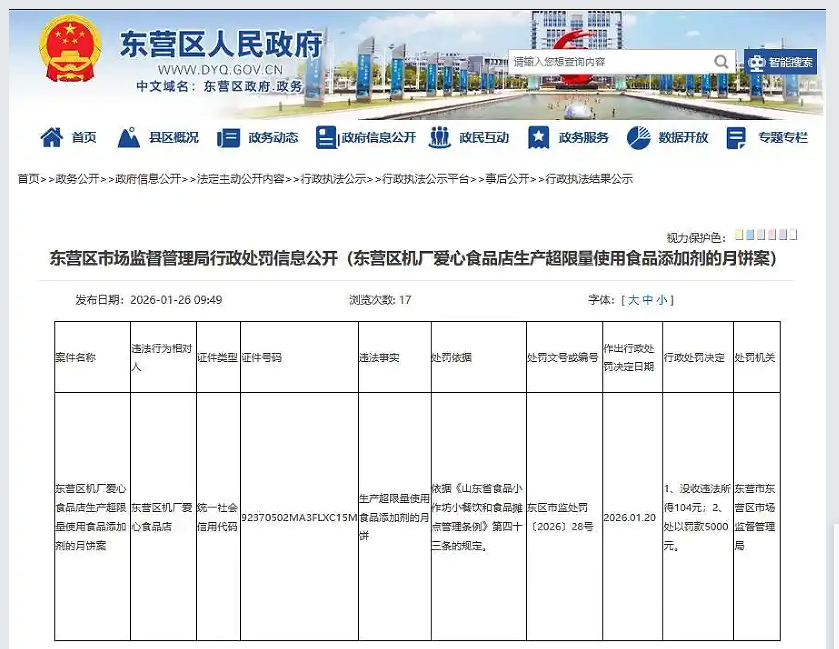Click the magnifier search icon
The width and height of the screenshot is (839, 649).
coord(721,62)
